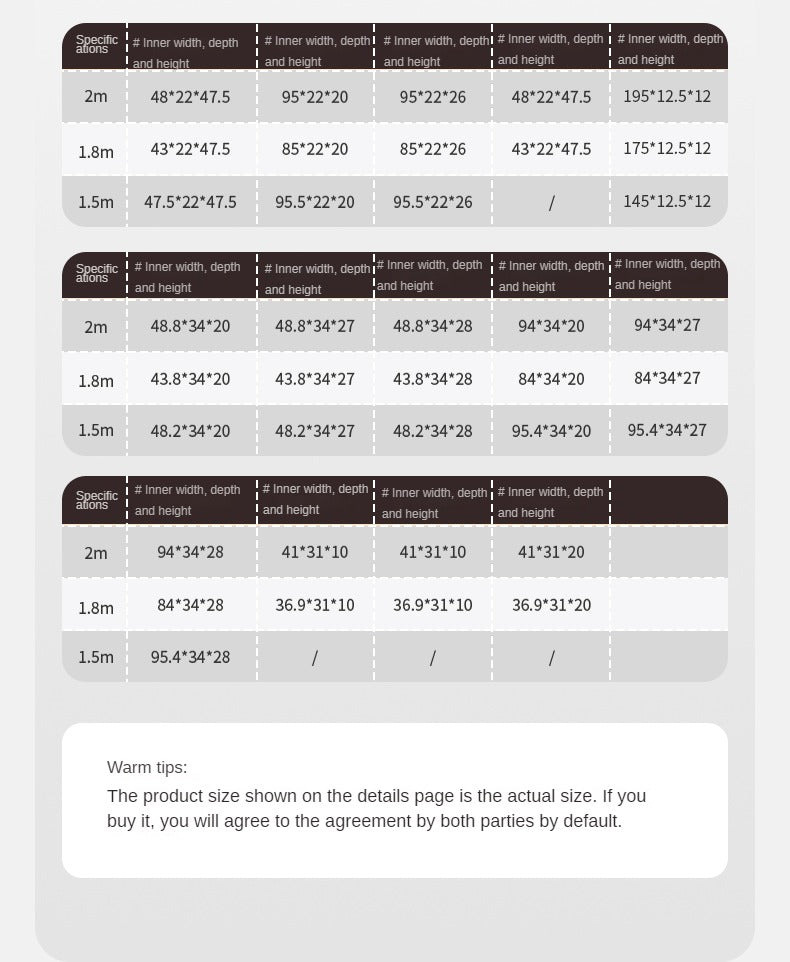The width and height of the screenshot is (790, 962).
Task: Click the 43.8*34*27 size value
Action: pos(315,379)
